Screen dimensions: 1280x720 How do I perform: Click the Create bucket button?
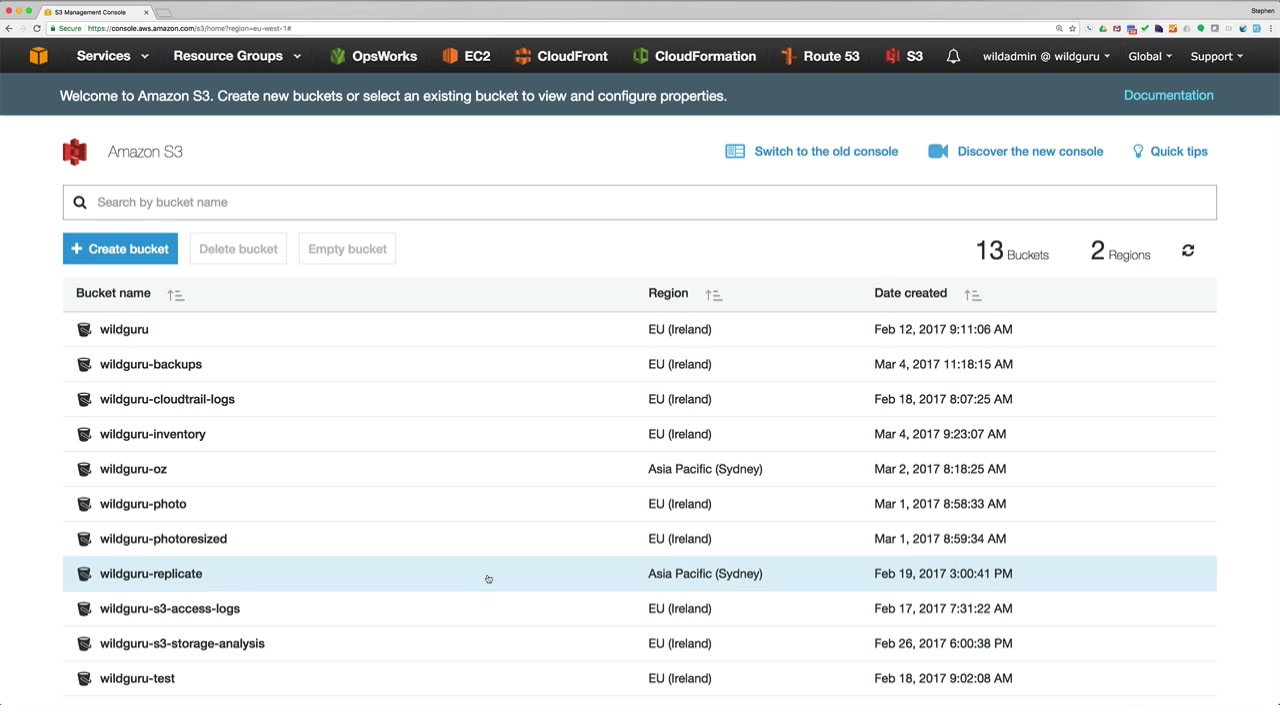click(120, 249)
